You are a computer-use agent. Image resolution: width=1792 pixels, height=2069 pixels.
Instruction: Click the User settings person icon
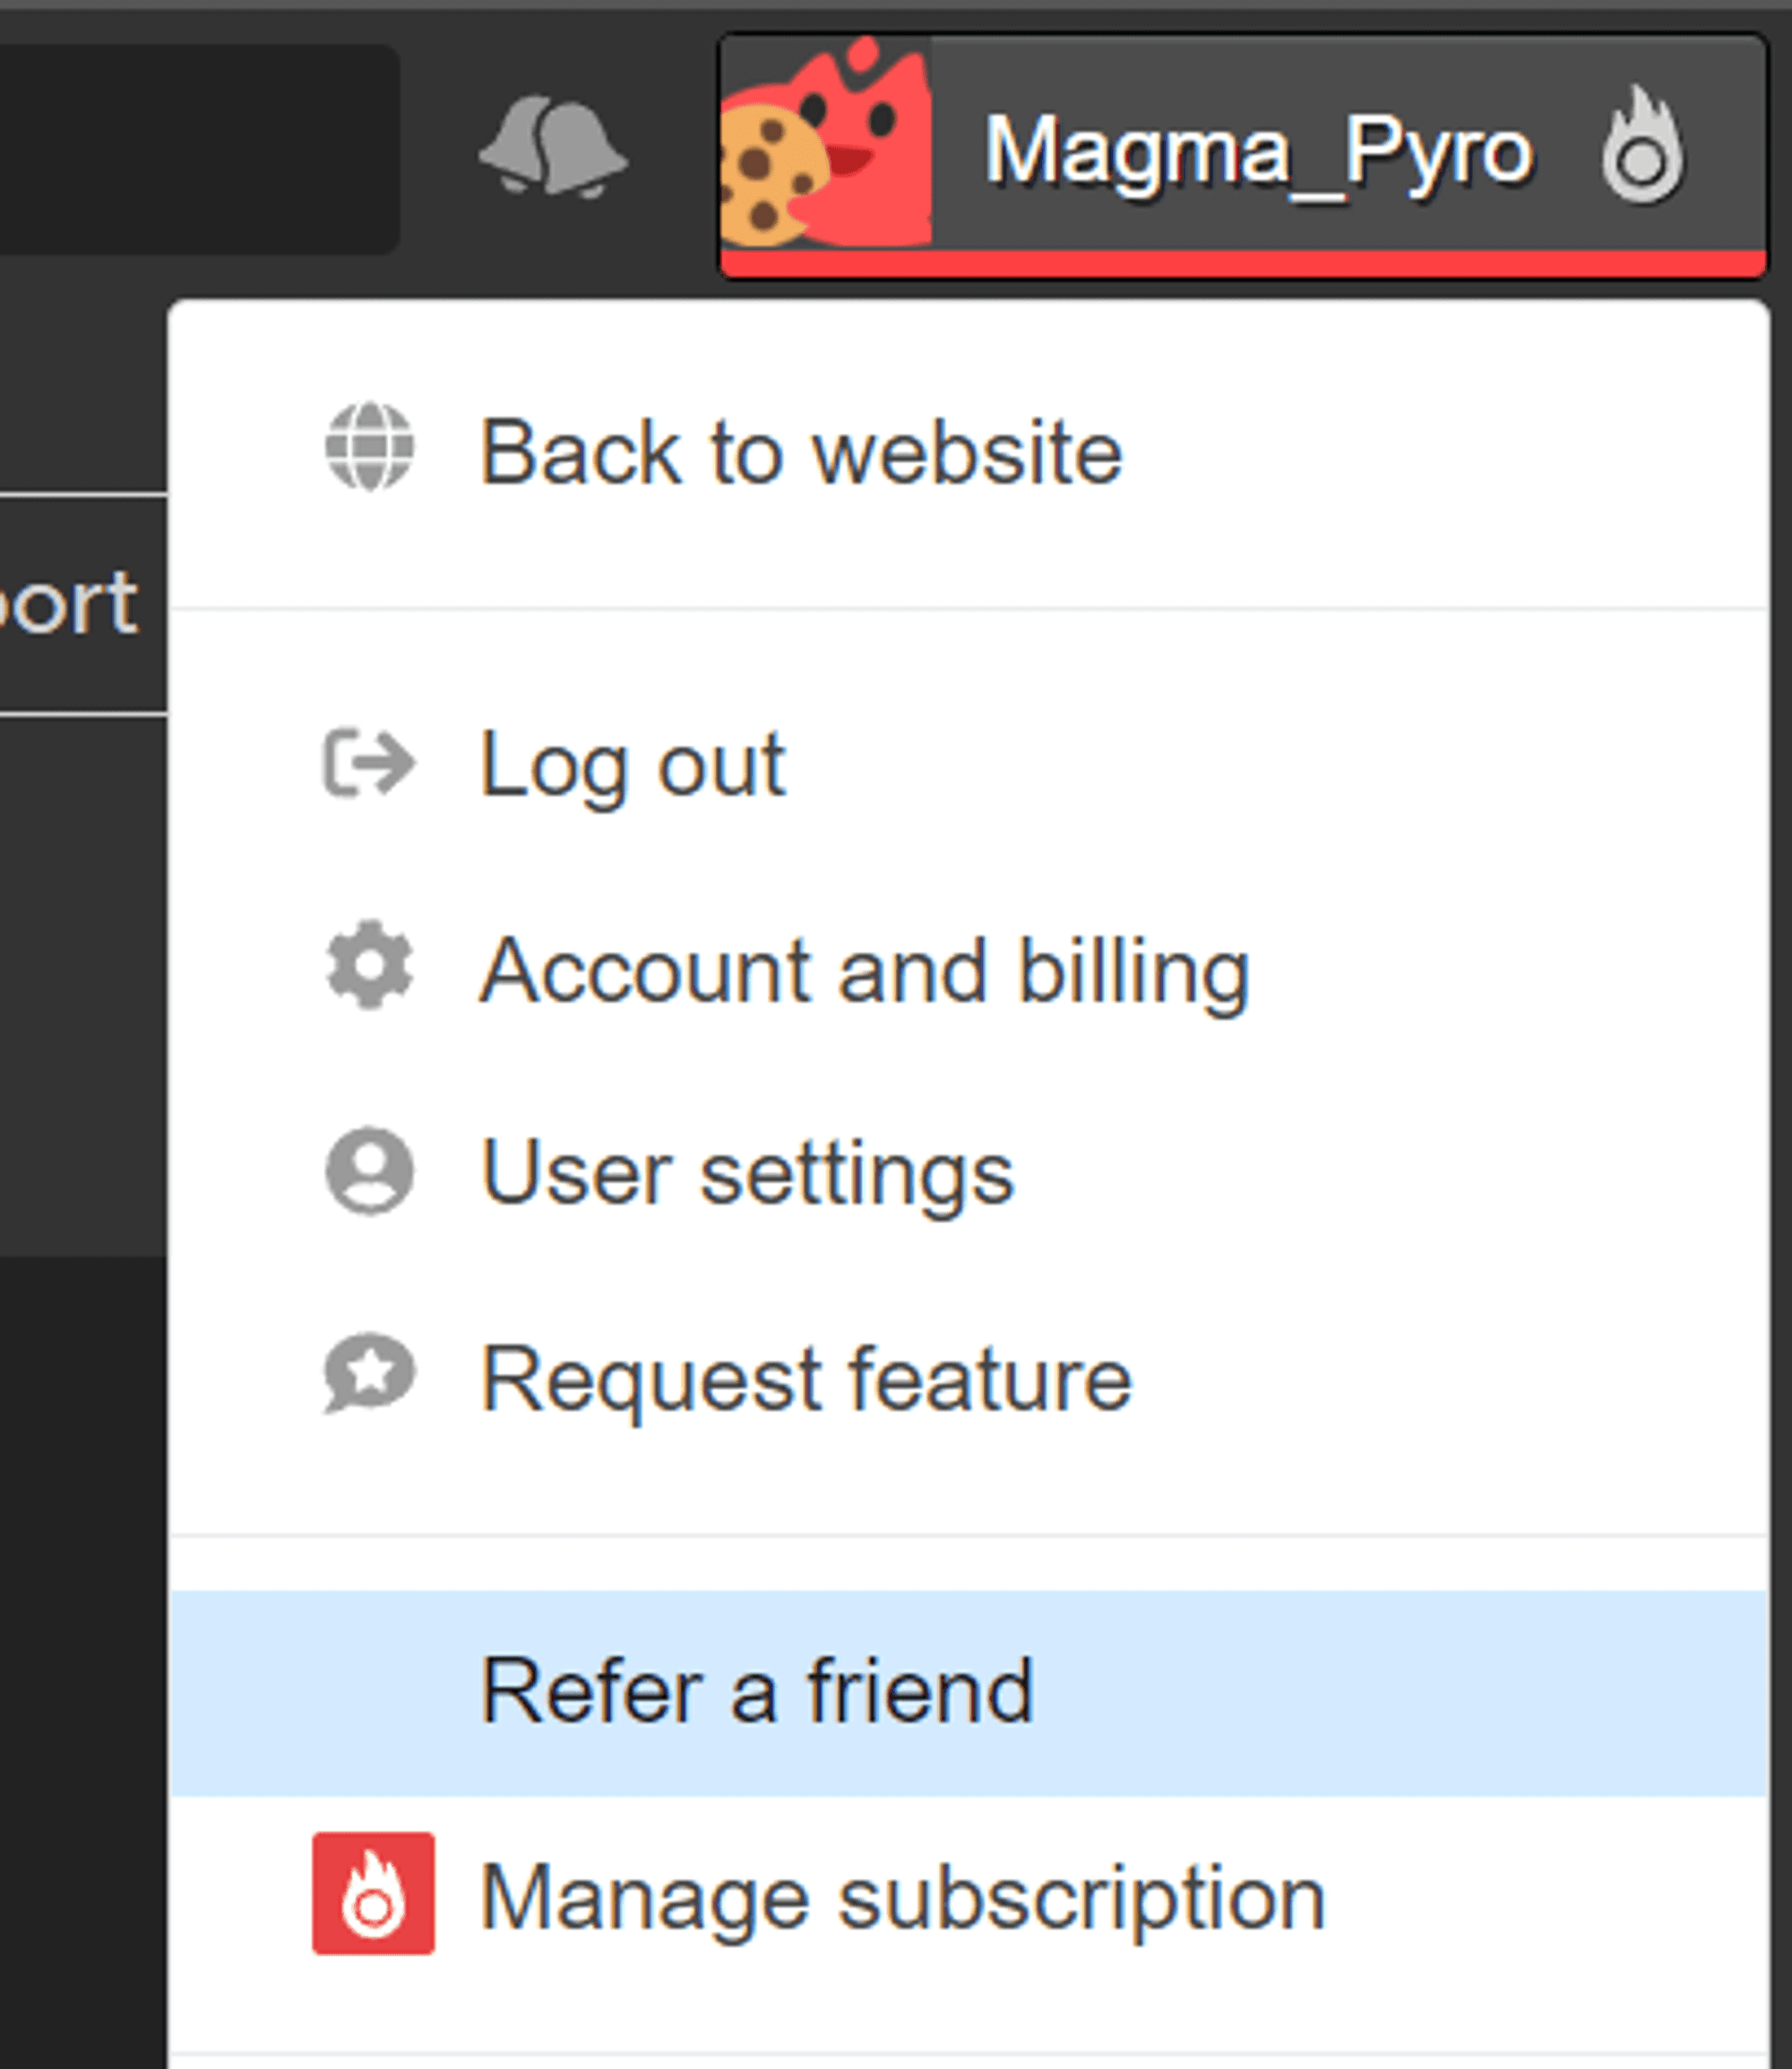click(x=369, y=1171)
